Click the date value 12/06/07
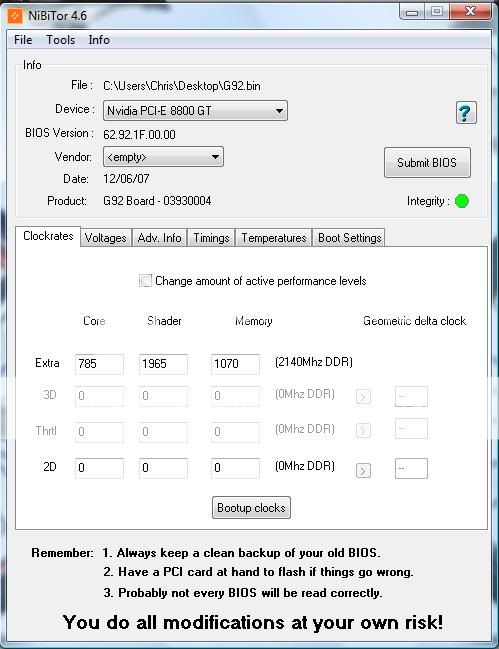The height and width of the screenshot is (649, 499). 126,178
